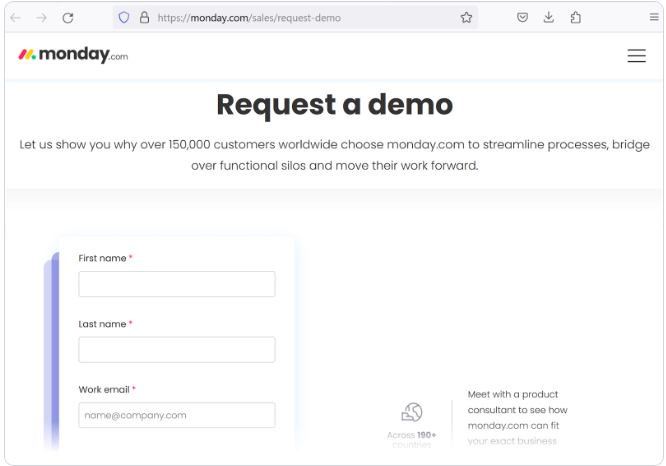
Task: Bookmark this page with star icon
Action: click(x=466, y=17)
